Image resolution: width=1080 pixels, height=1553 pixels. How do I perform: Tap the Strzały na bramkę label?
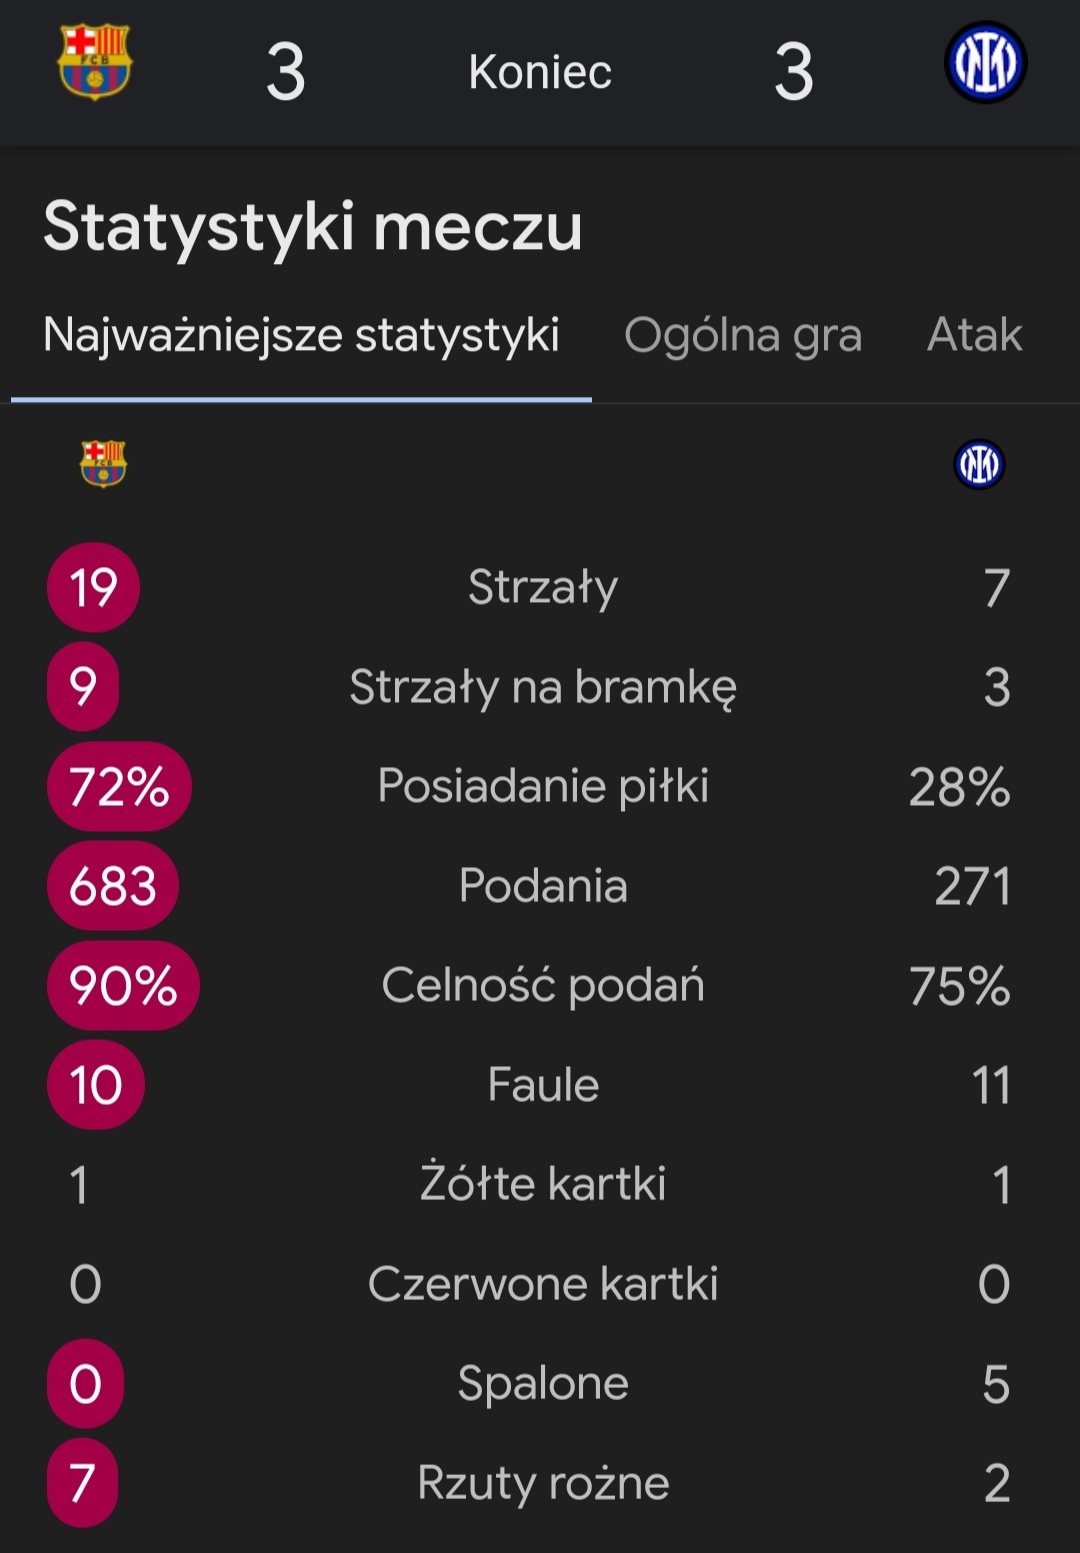(543, 687)
